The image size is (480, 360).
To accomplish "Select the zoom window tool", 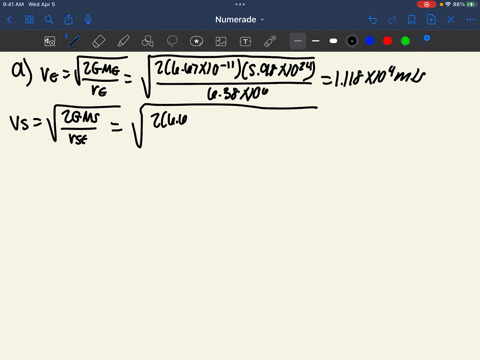I will (50, 41).
